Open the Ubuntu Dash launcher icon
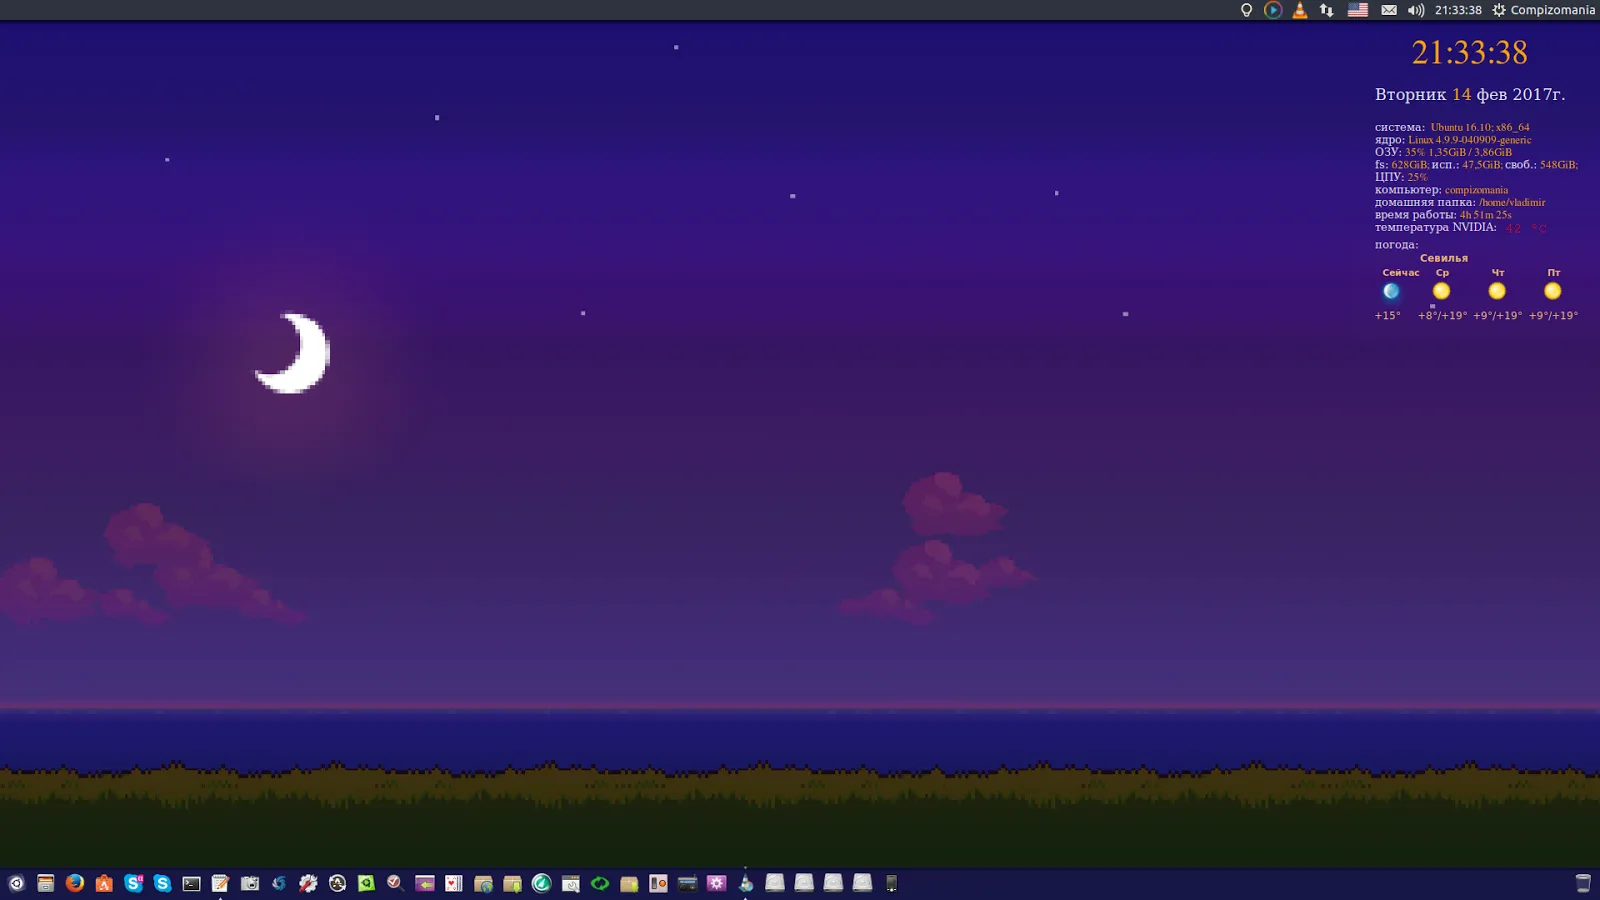1600x900 pixels. point(16,883)
